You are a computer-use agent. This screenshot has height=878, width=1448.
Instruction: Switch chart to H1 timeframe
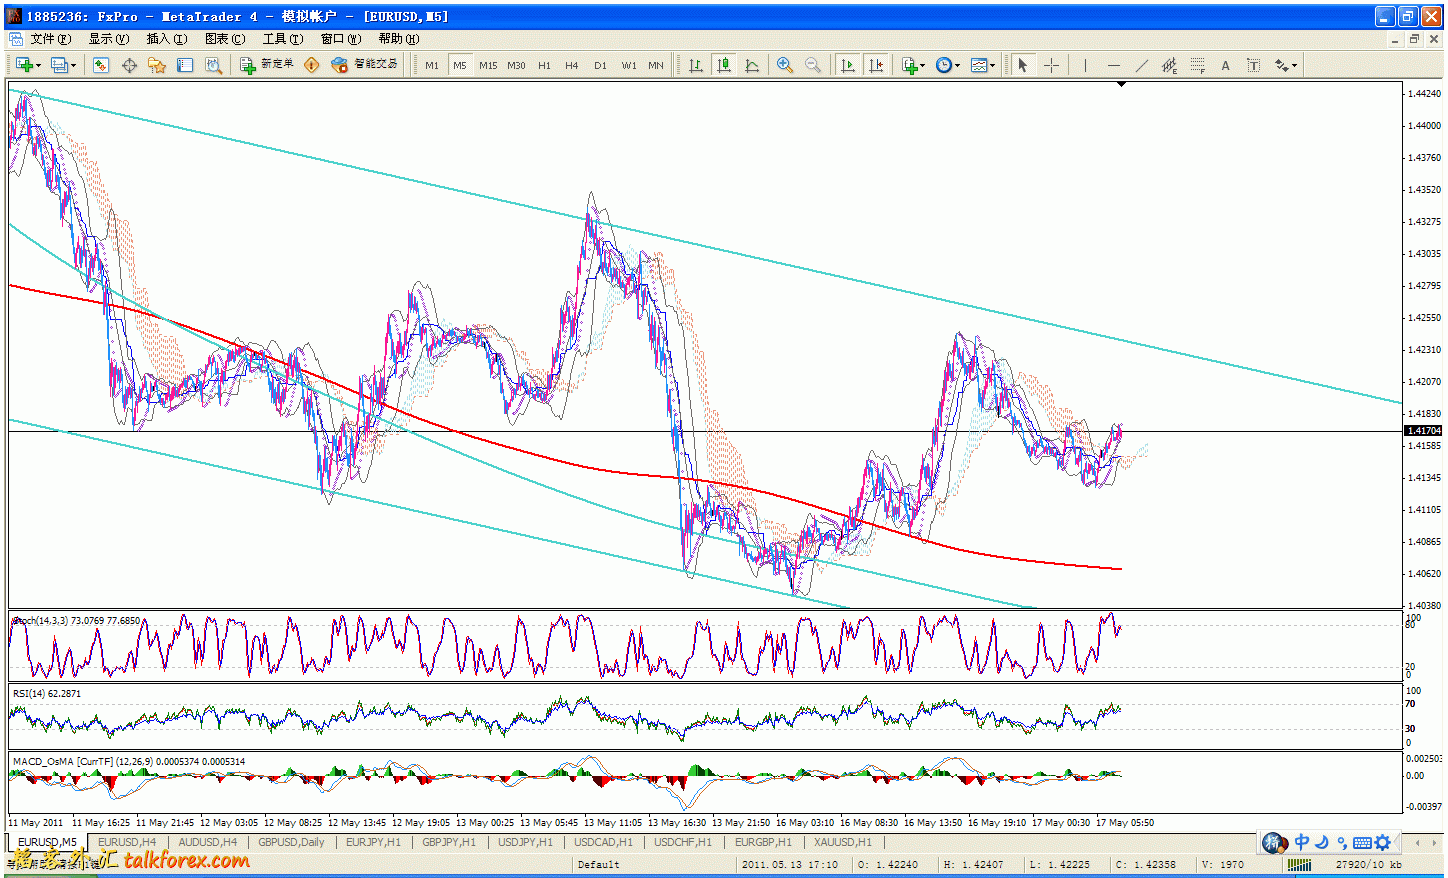coord(544,65)
